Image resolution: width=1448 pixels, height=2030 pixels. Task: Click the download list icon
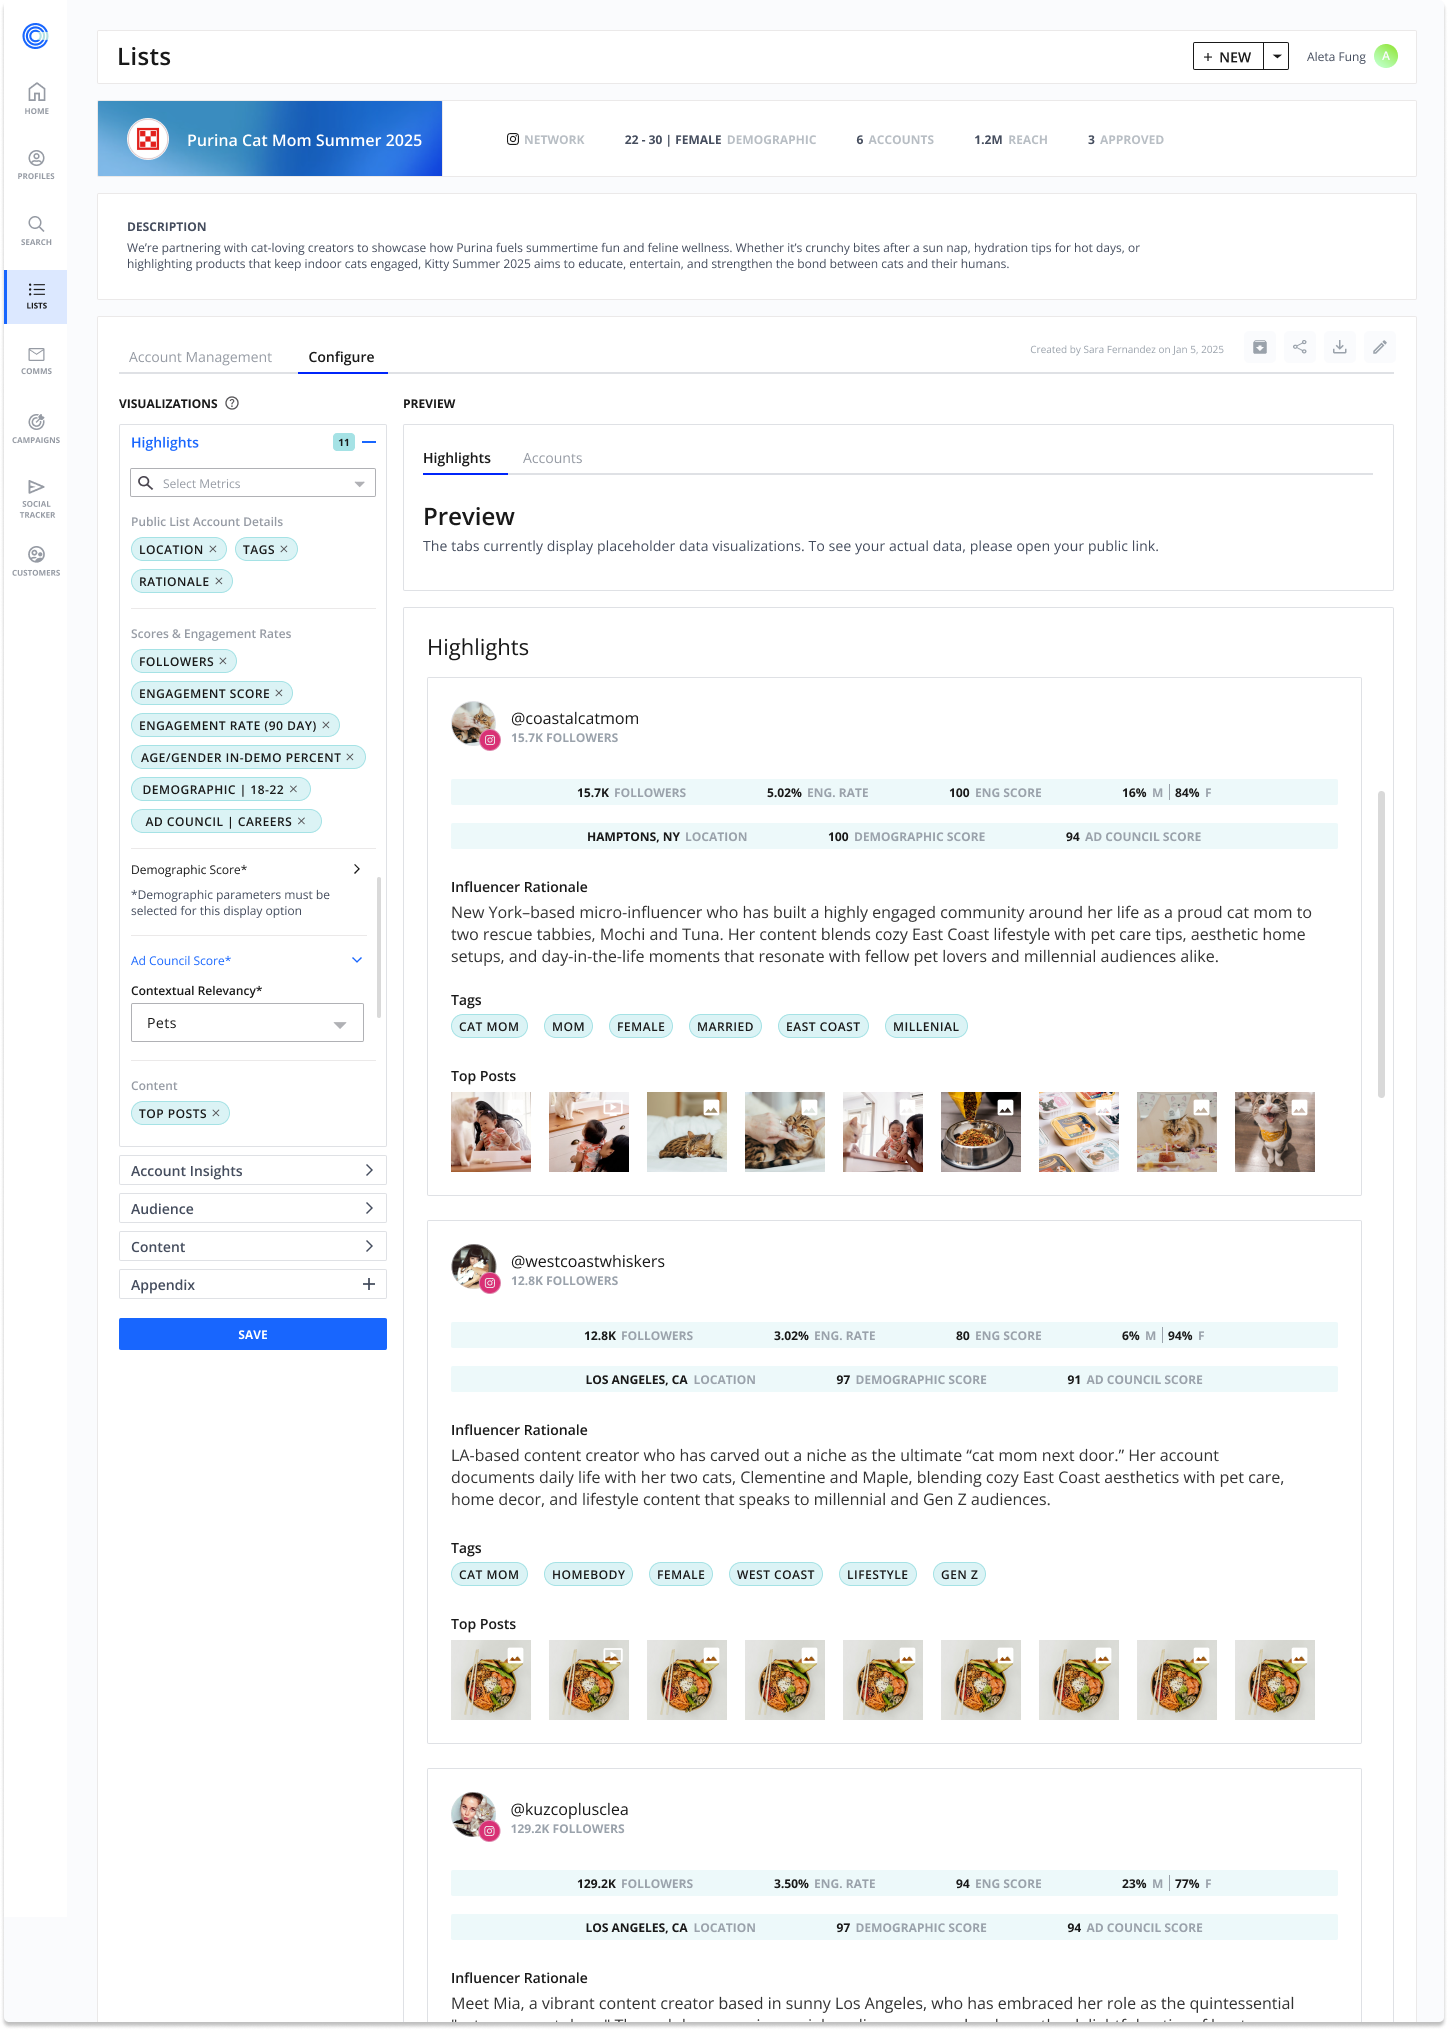pos(1340,347)
